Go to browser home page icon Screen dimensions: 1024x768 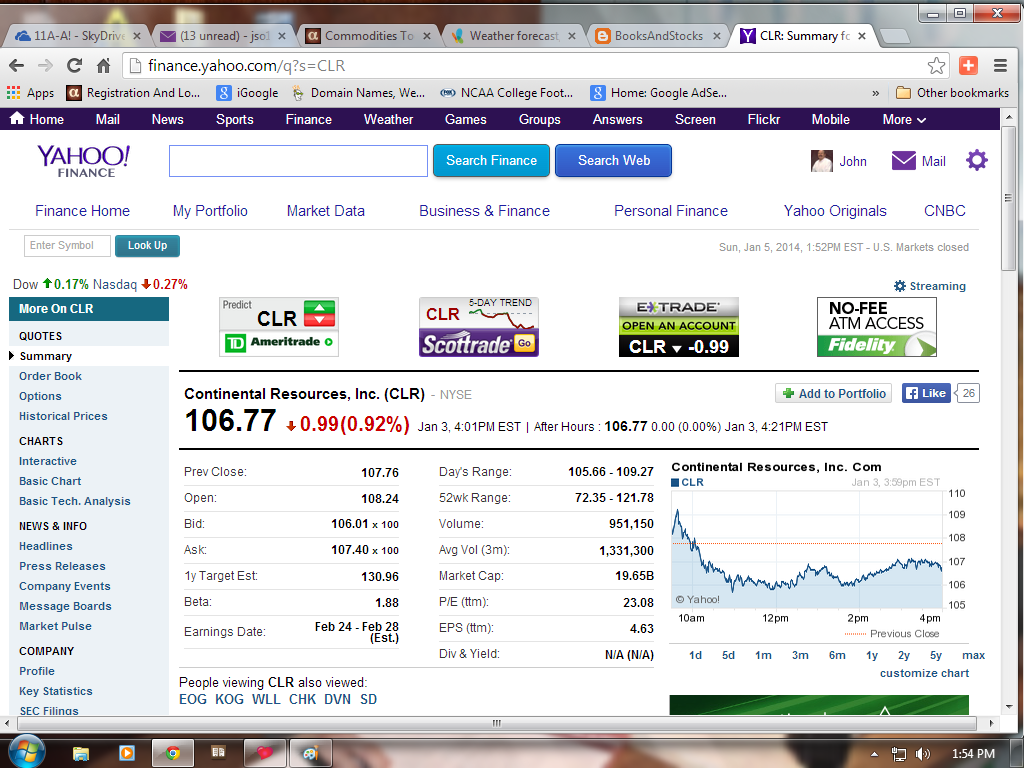[103, 65]
